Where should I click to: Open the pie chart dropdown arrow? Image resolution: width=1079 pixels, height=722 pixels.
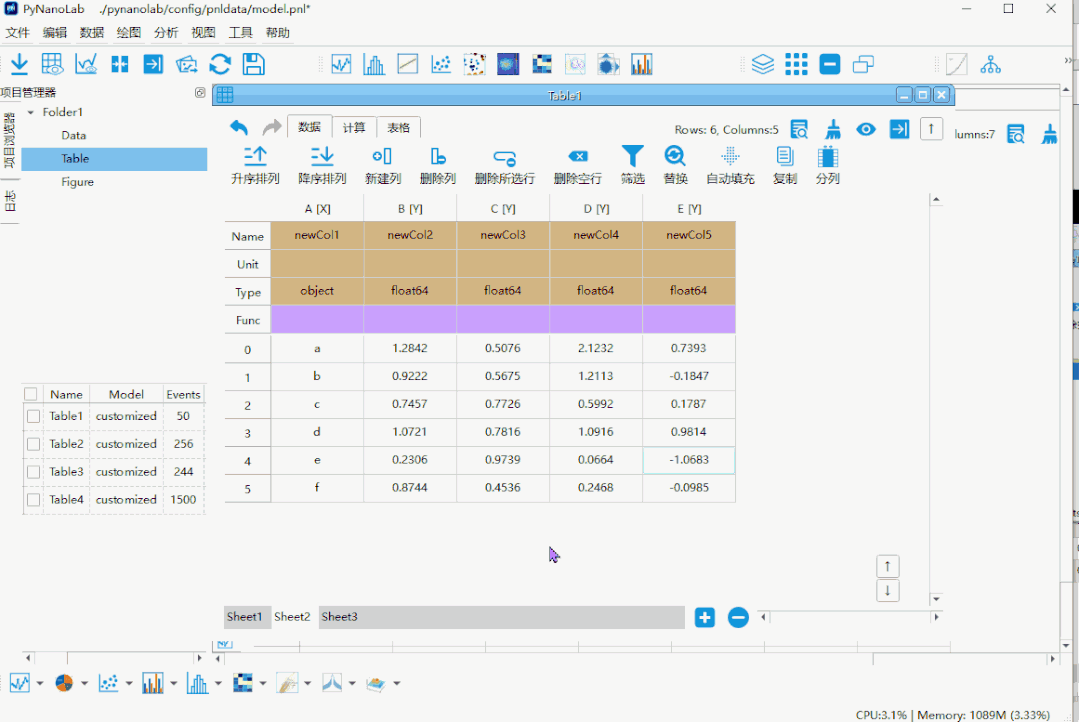coord(84,683)
